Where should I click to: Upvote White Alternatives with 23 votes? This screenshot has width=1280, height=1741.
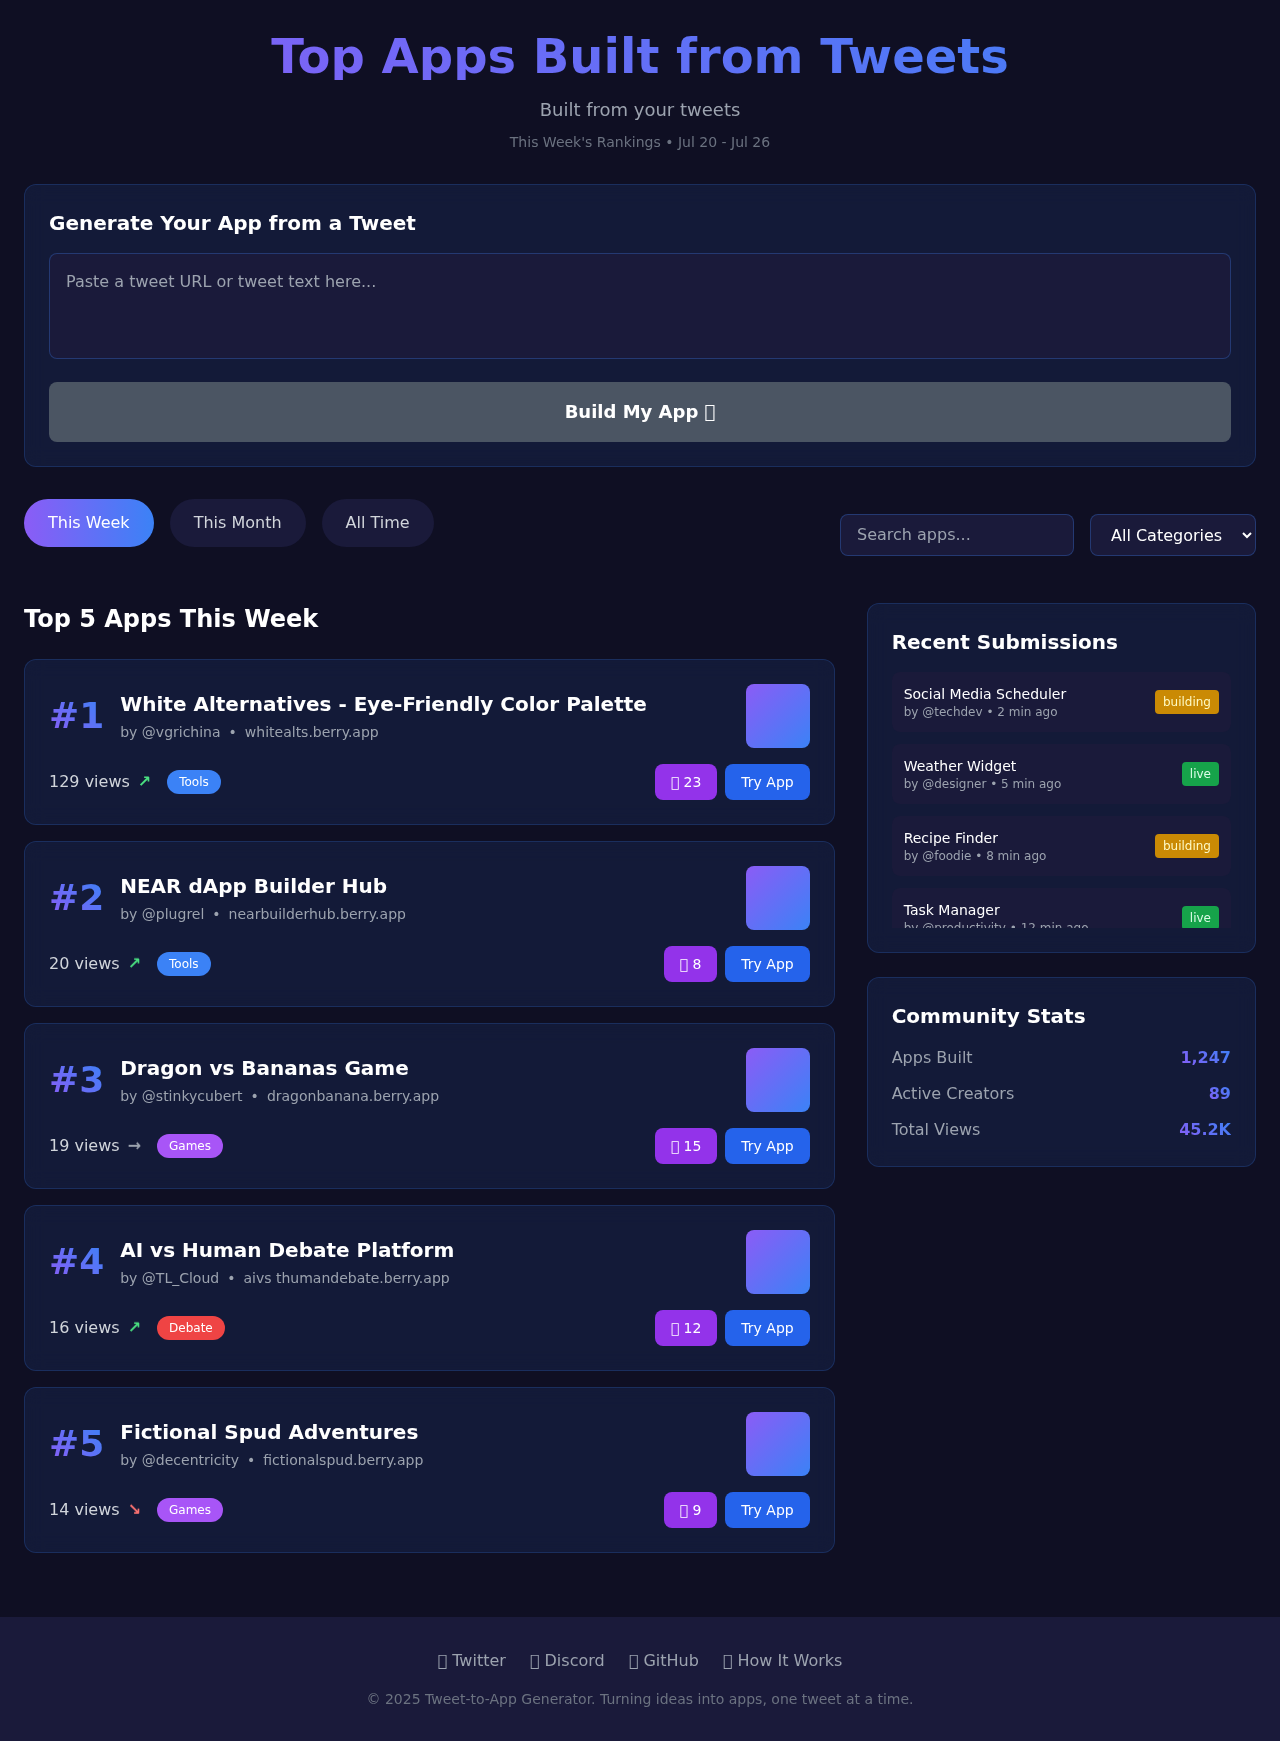tap(685, 782)
